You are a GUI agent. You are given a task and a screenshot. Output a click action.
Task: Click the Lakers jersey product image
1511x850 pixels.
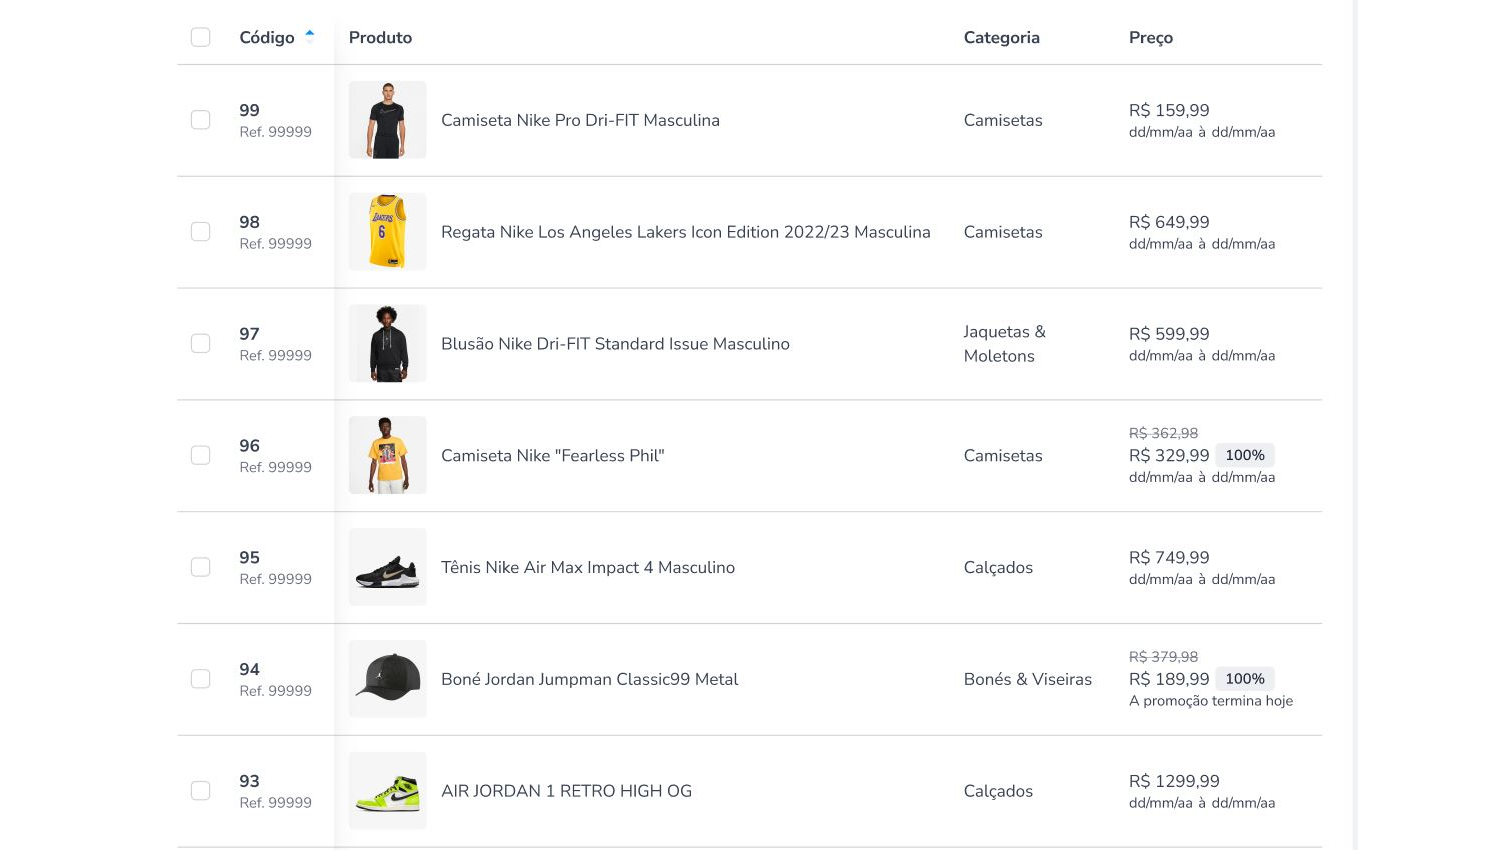click(387, 232)
